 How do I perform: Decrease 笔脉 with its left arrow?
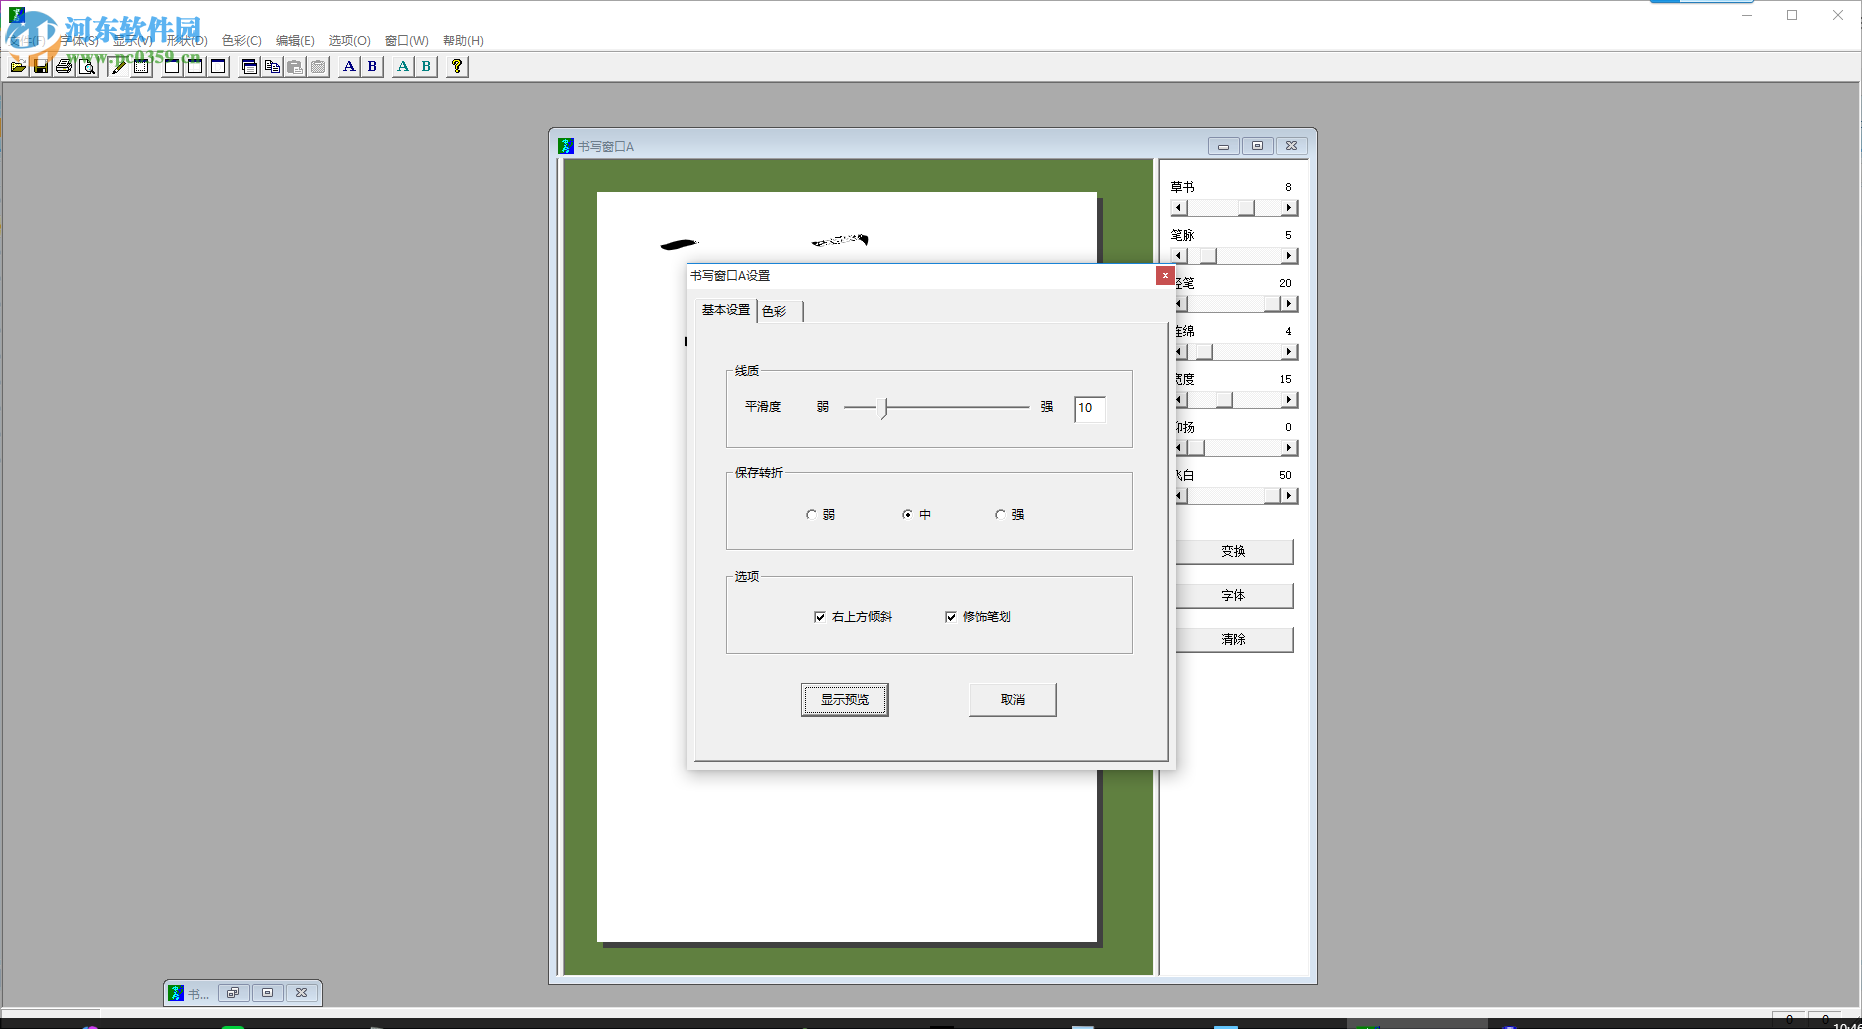coord(1179,256)
